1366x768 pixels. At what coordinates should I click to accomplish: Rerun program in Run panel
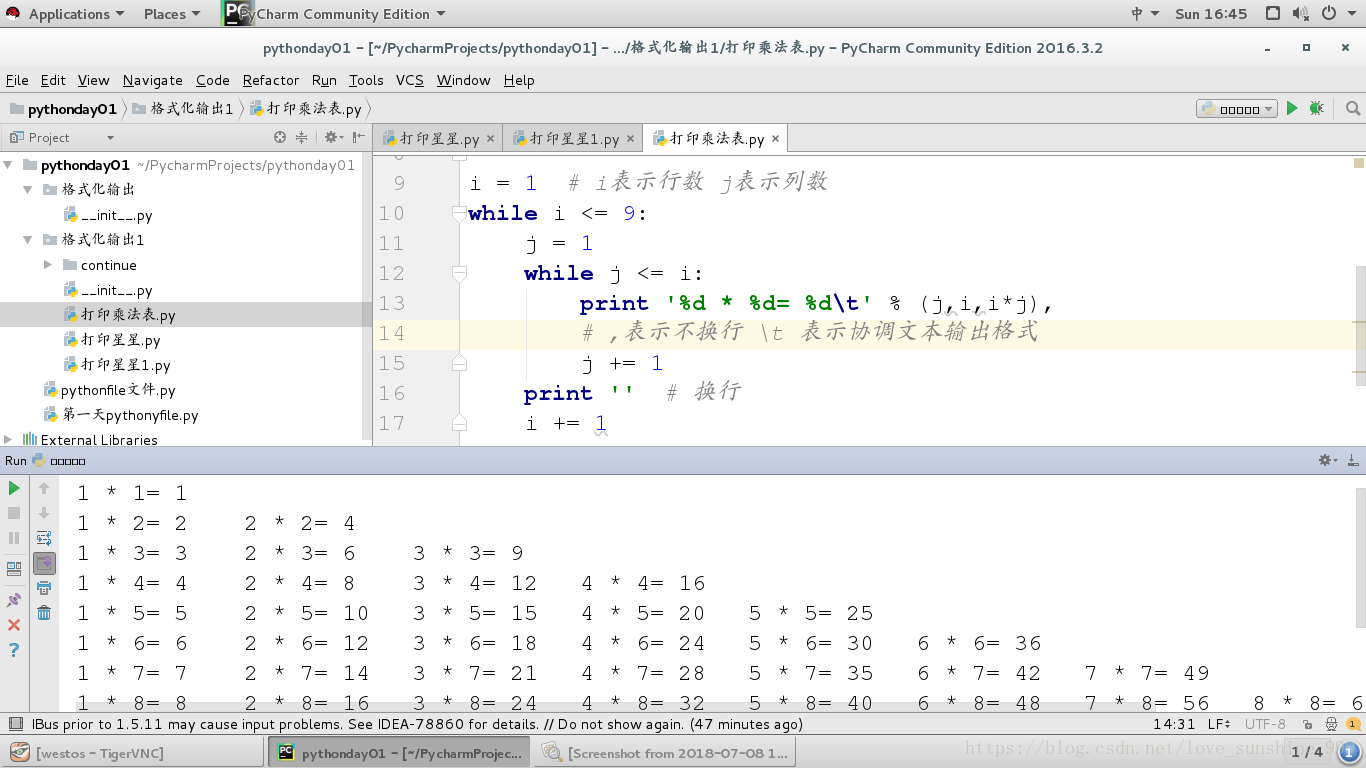pyautogui.click(x=14, y=488)
